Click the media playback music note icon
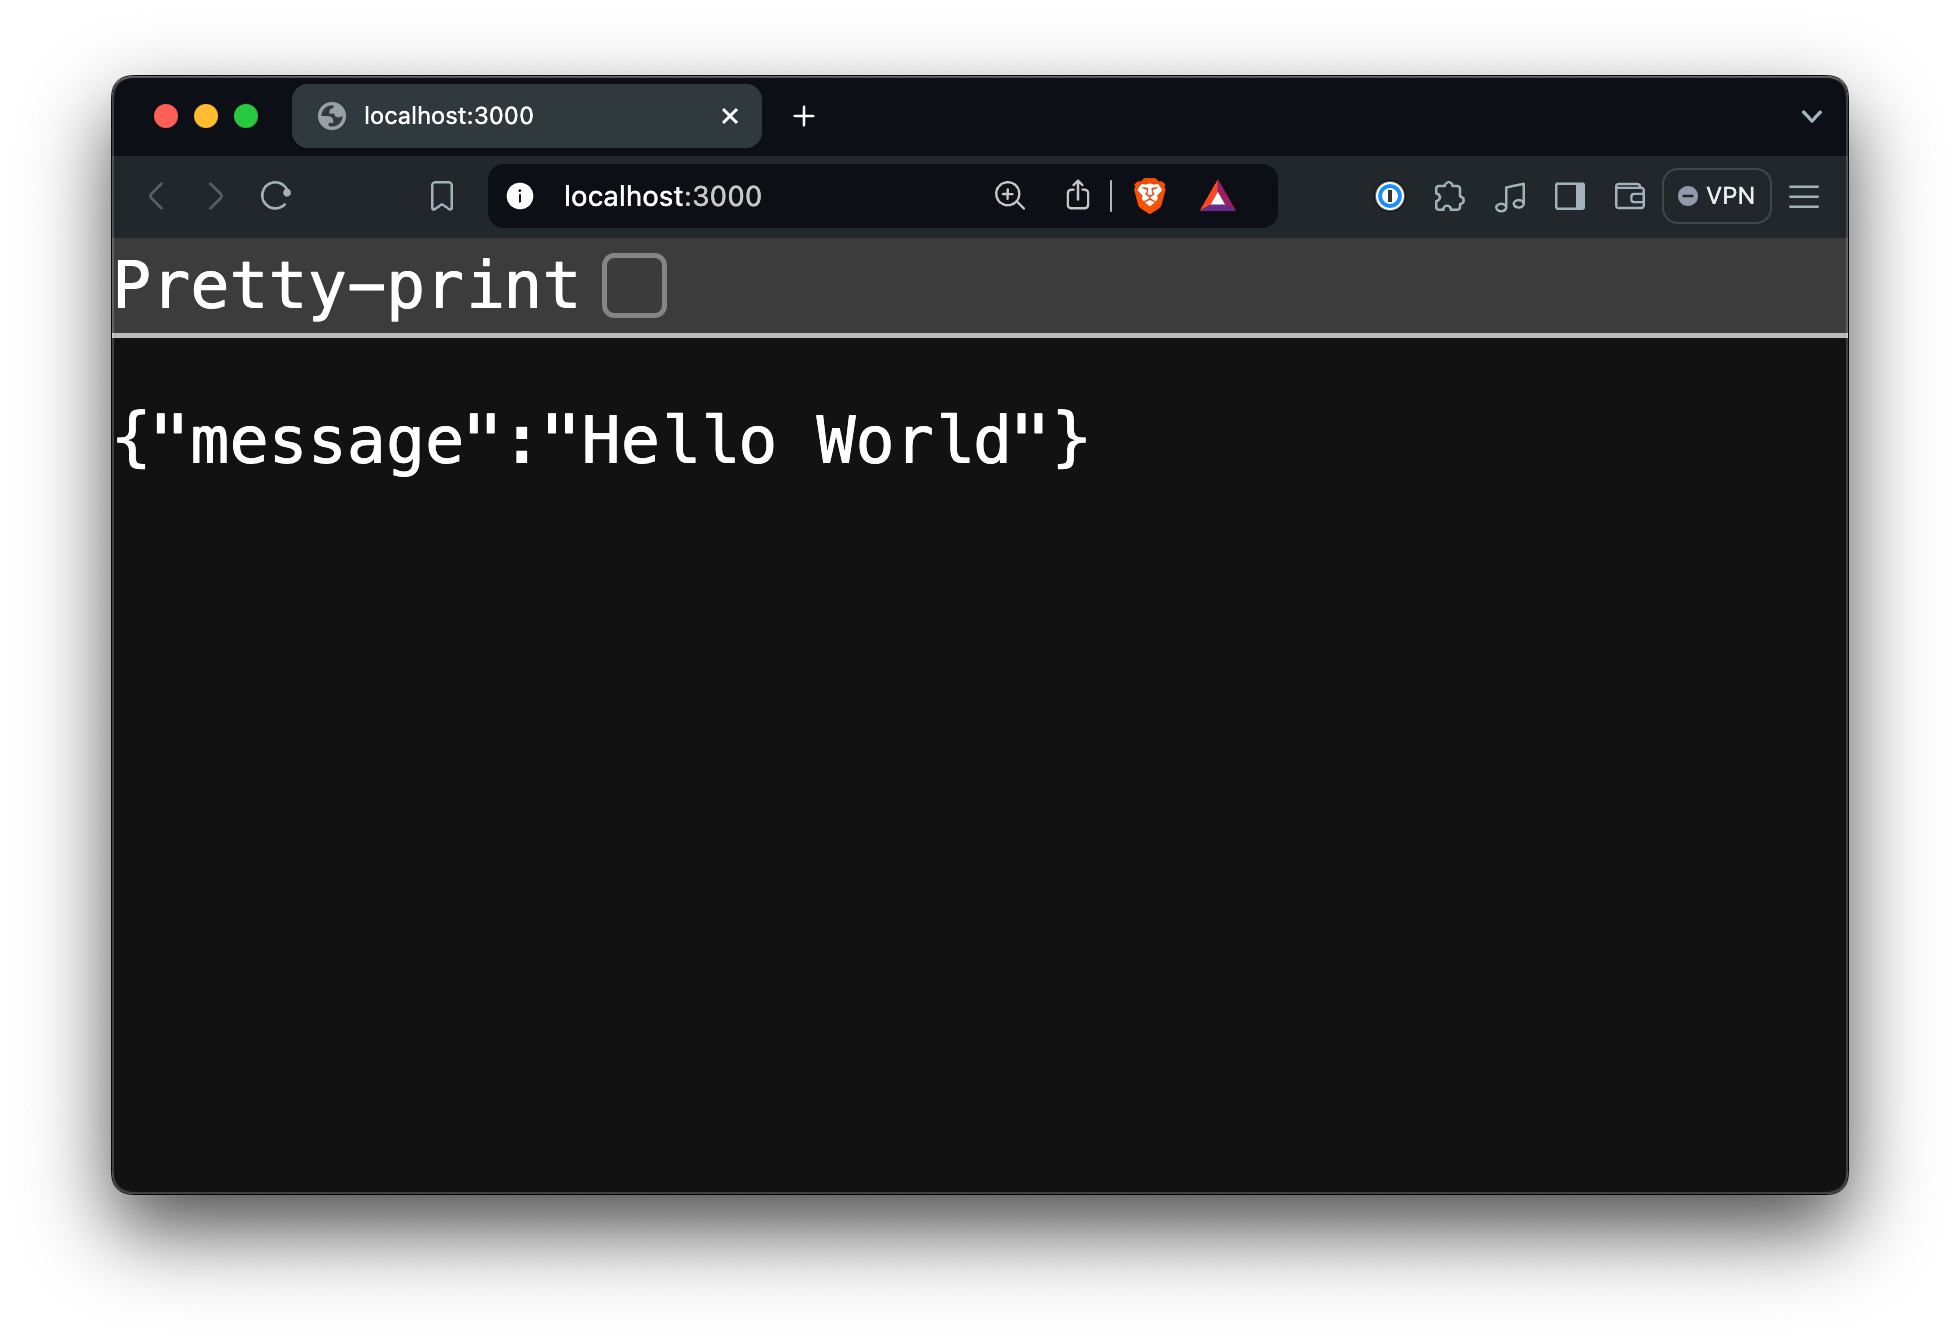The height and width of the screenshot is (1342, 1960). pyautogui.click(x=1509, y=196)
